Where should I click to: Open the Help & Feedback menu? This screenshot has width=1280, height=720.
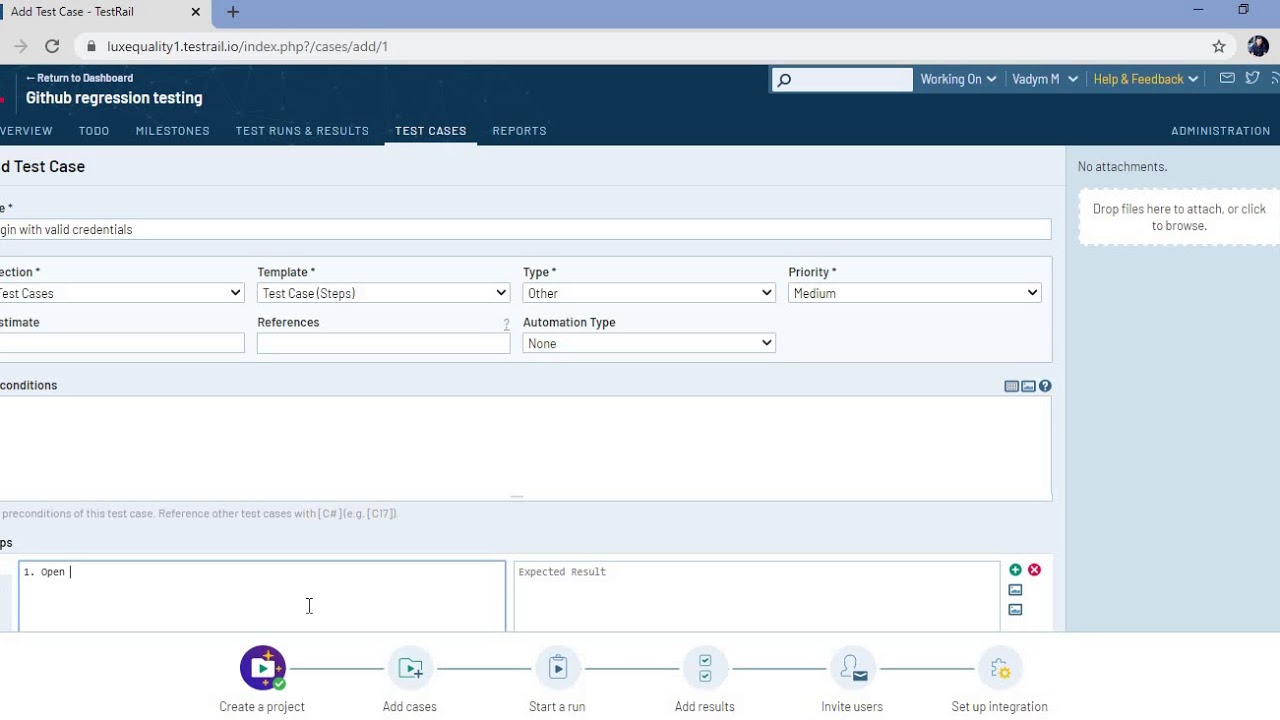pos(1146,79)
